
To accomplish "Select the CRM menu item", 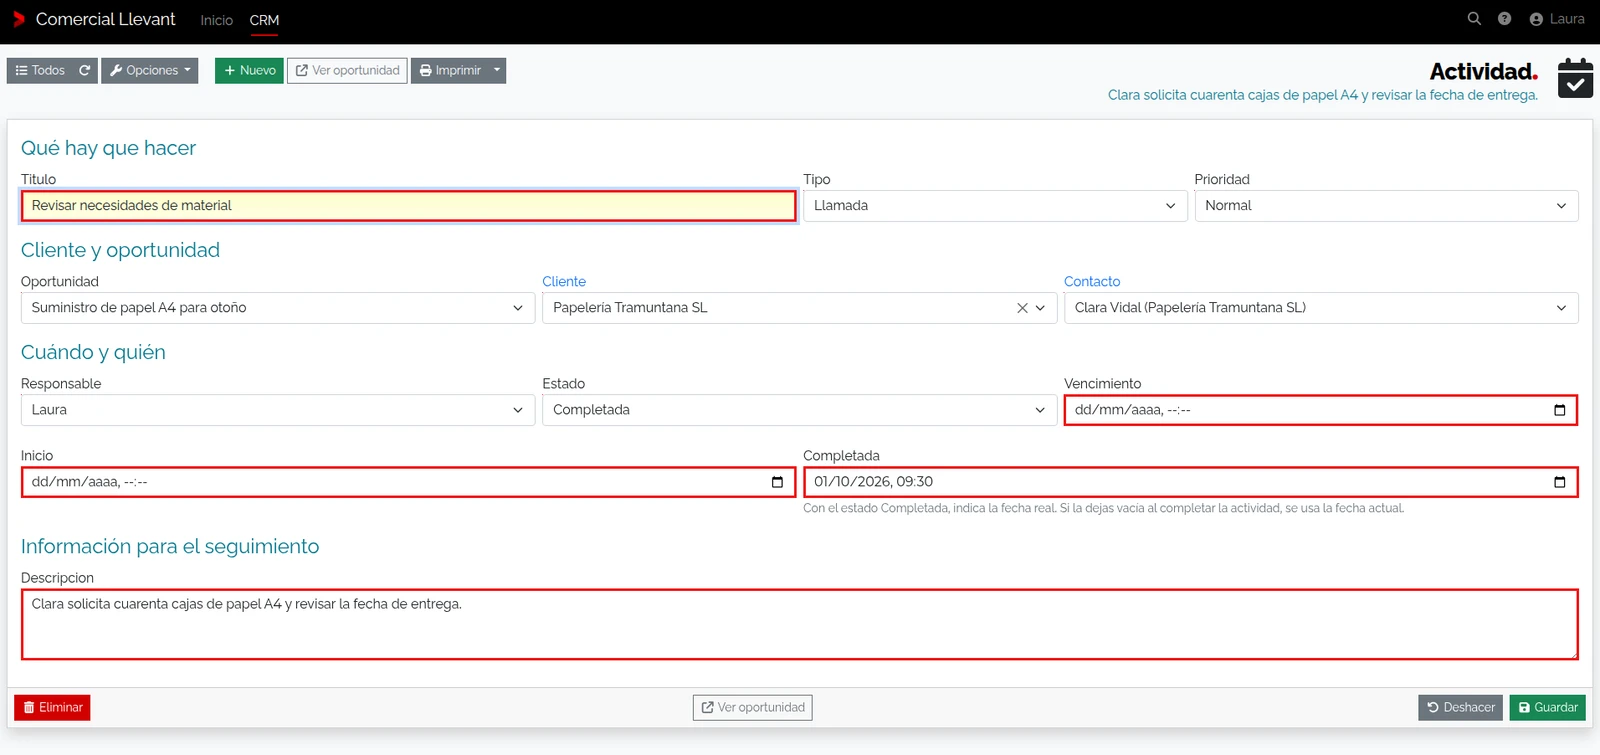I will click(x=264, y=20).
